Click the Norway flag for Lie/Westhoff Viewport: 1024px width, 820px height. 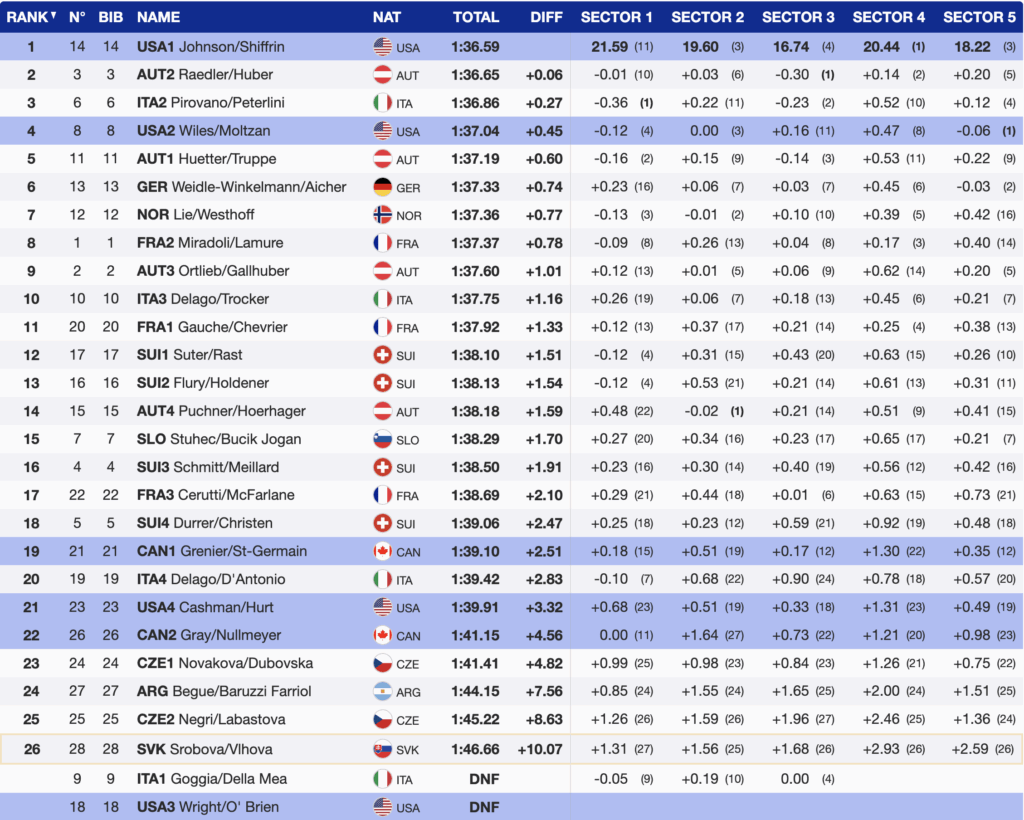[x=382, y=215]
